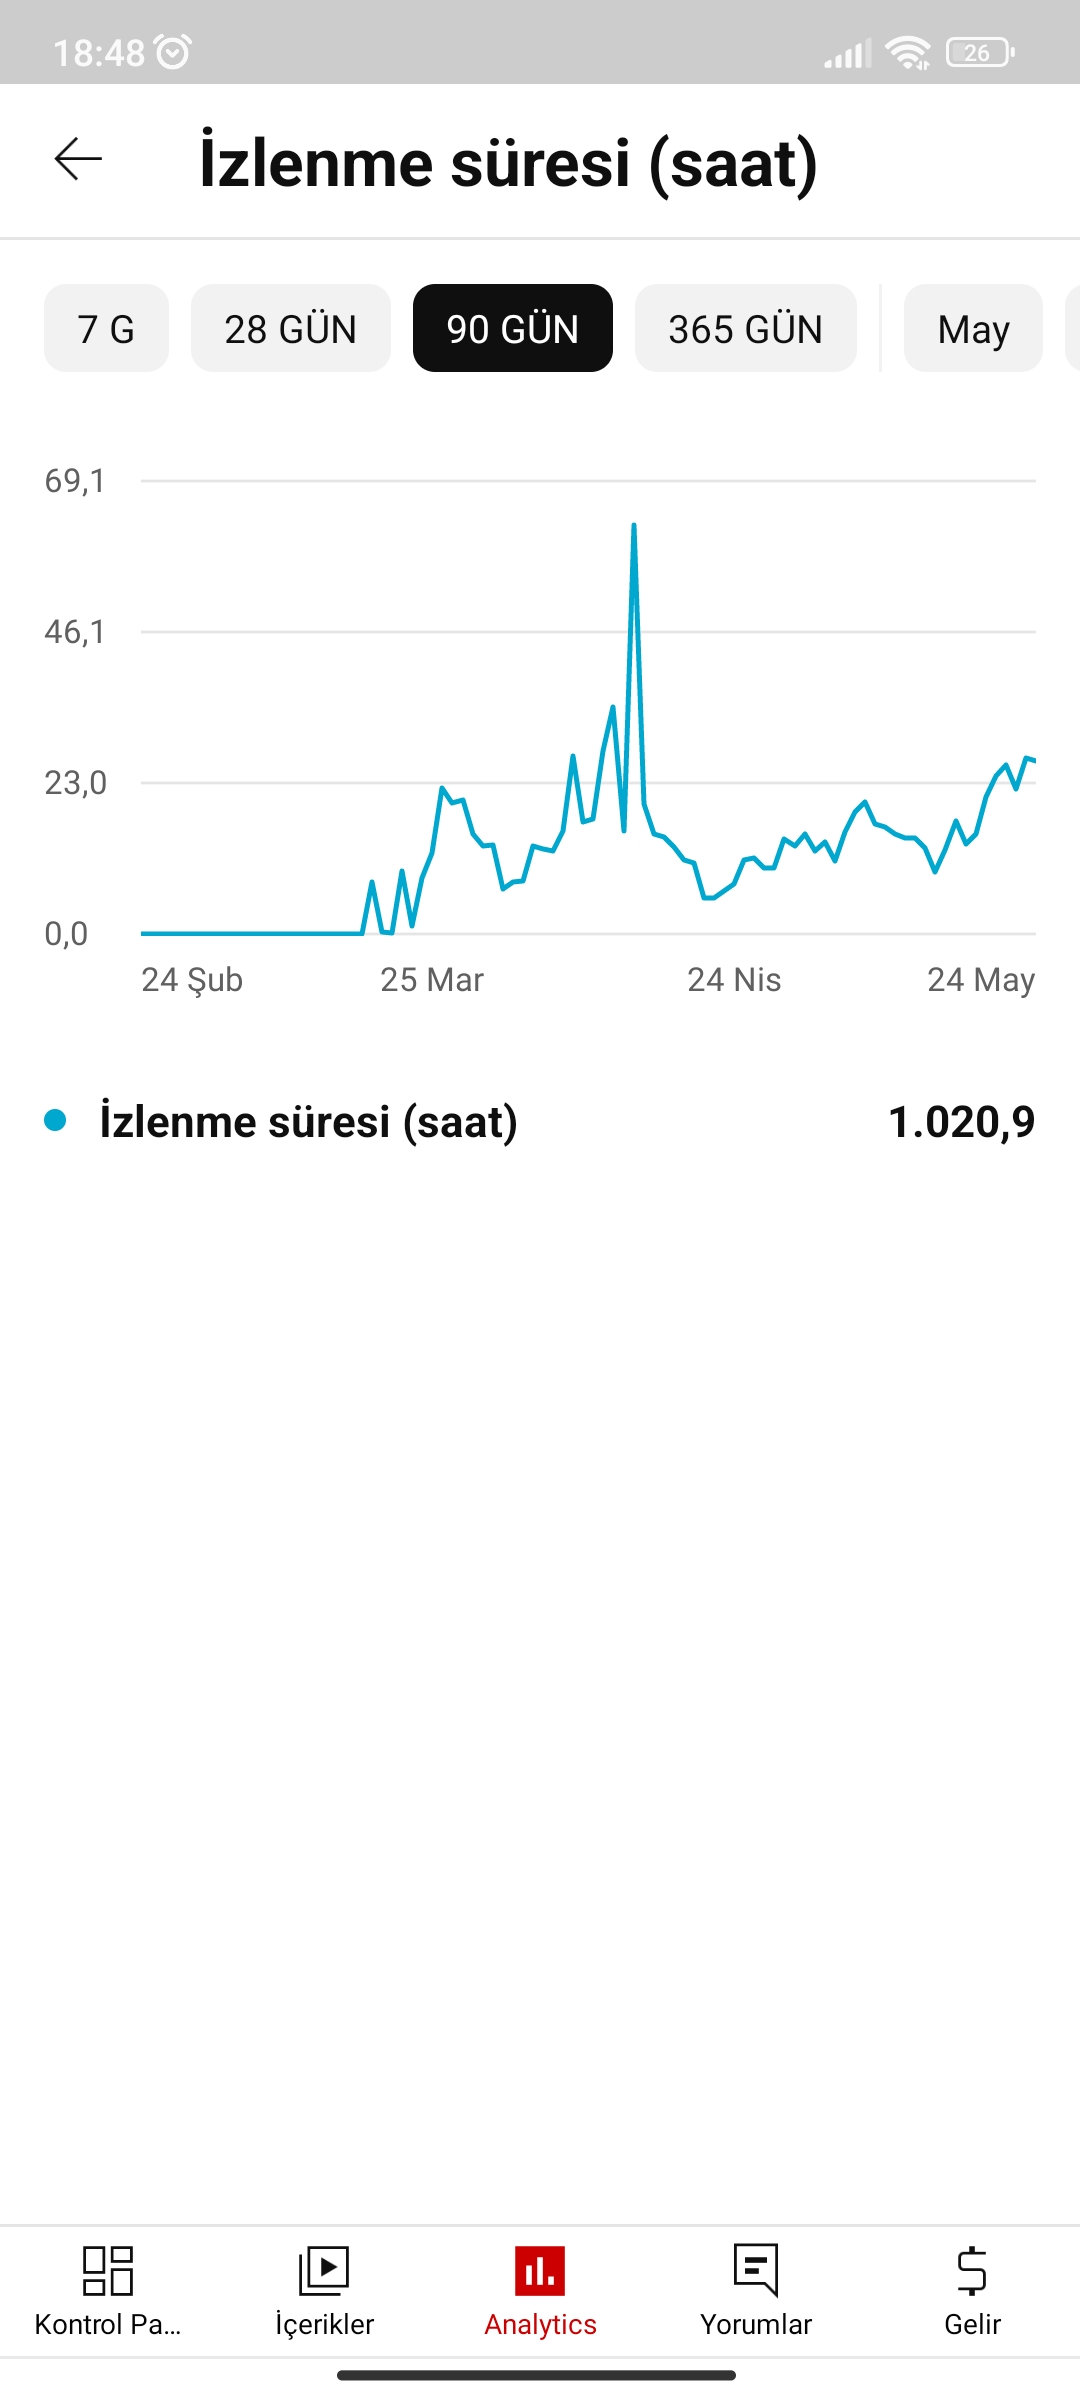Select the 7 G time range chip
The image size is (1080, 2400).
click(106, 328)
